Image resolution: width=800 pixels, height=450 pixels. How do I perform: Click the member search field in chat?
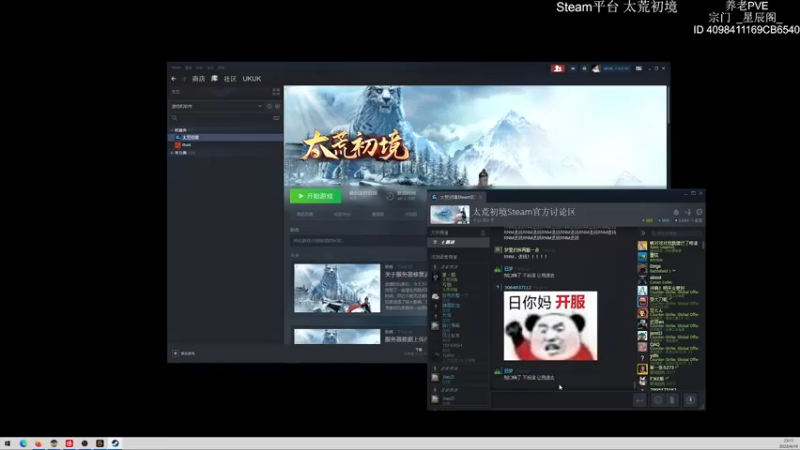coord(675,233)
